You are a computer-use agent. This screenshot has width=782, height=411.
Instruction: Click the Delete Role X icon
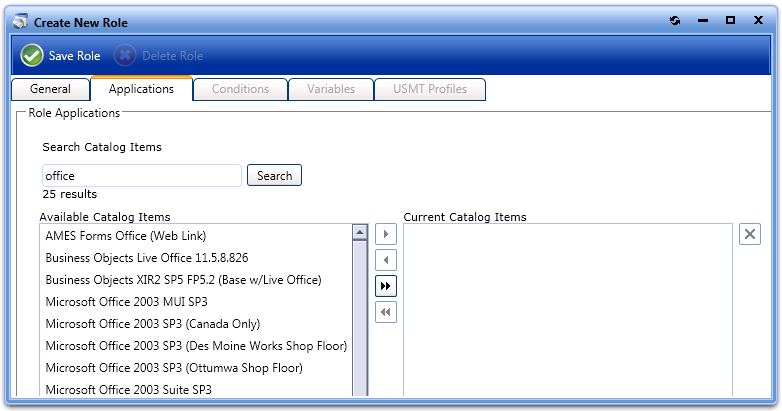[x=125, y=55]
